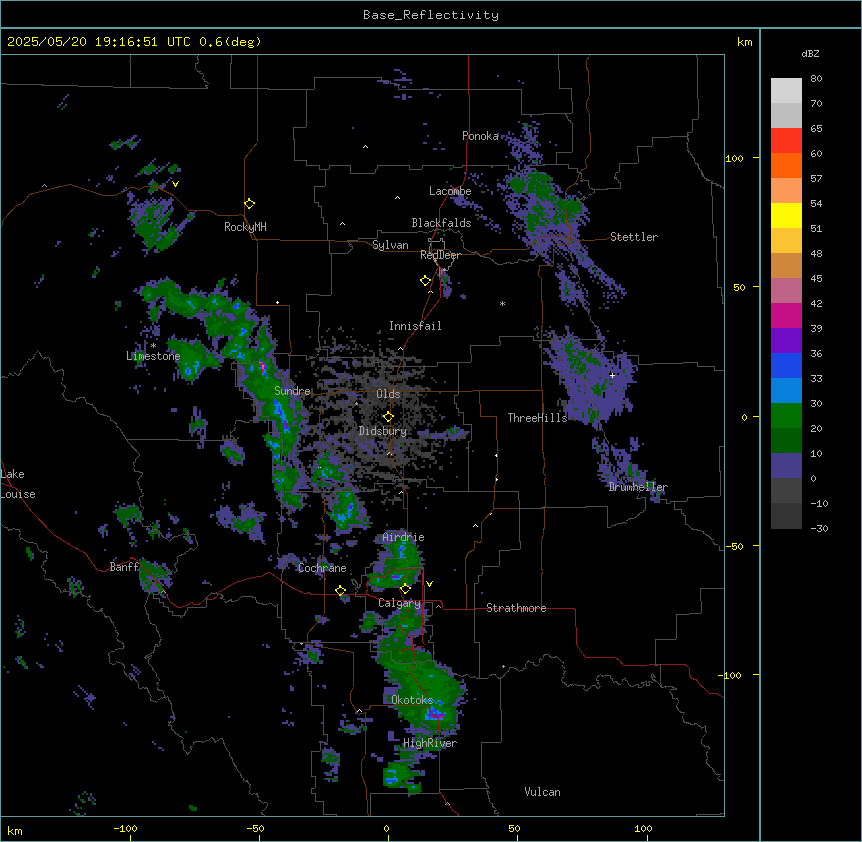Click the Ponoka city label
The image size is (862, 842).
tap(480, 136)
